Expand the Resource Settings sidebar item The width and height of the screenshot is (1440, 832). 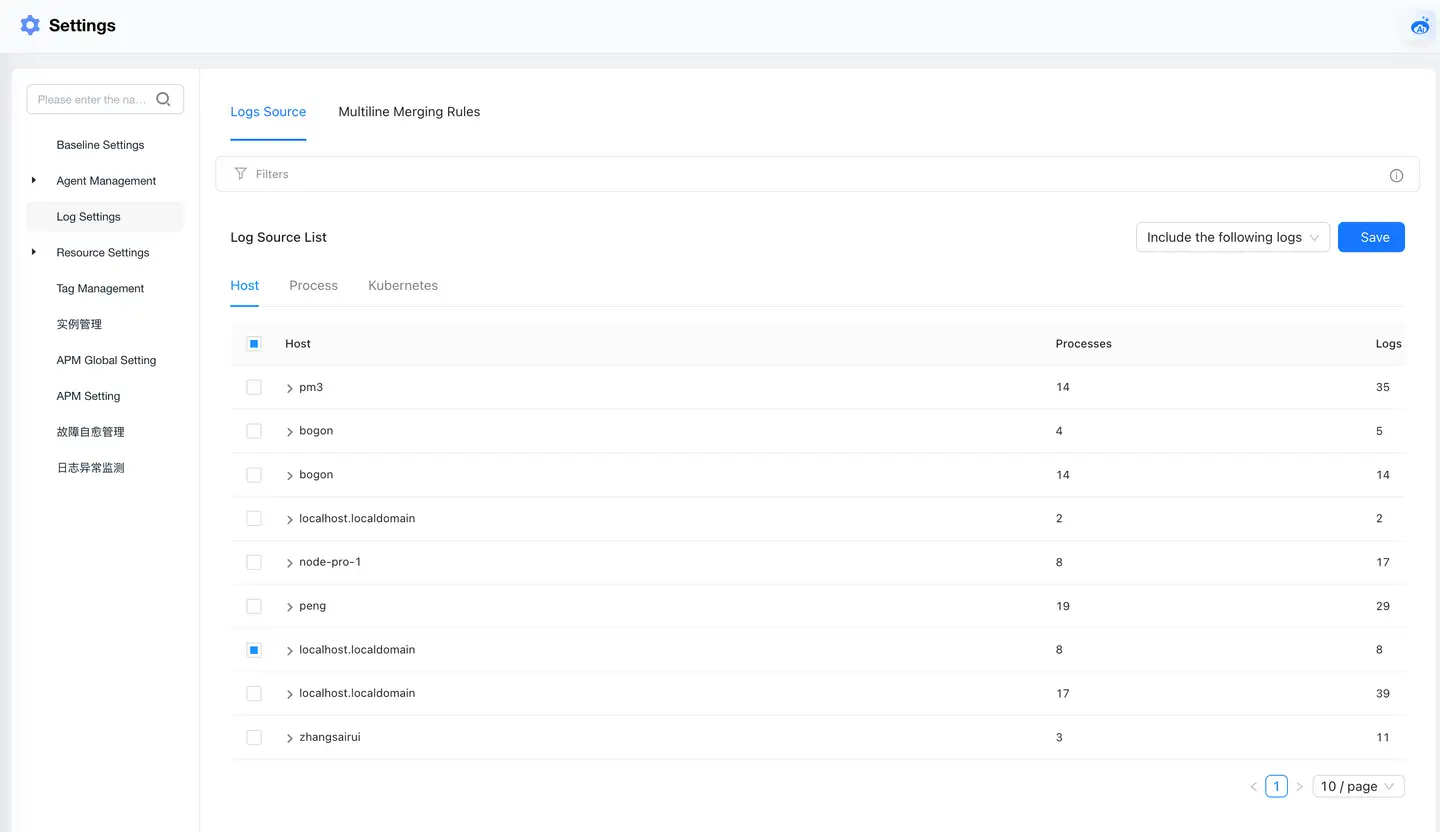(x=34, y=253)
